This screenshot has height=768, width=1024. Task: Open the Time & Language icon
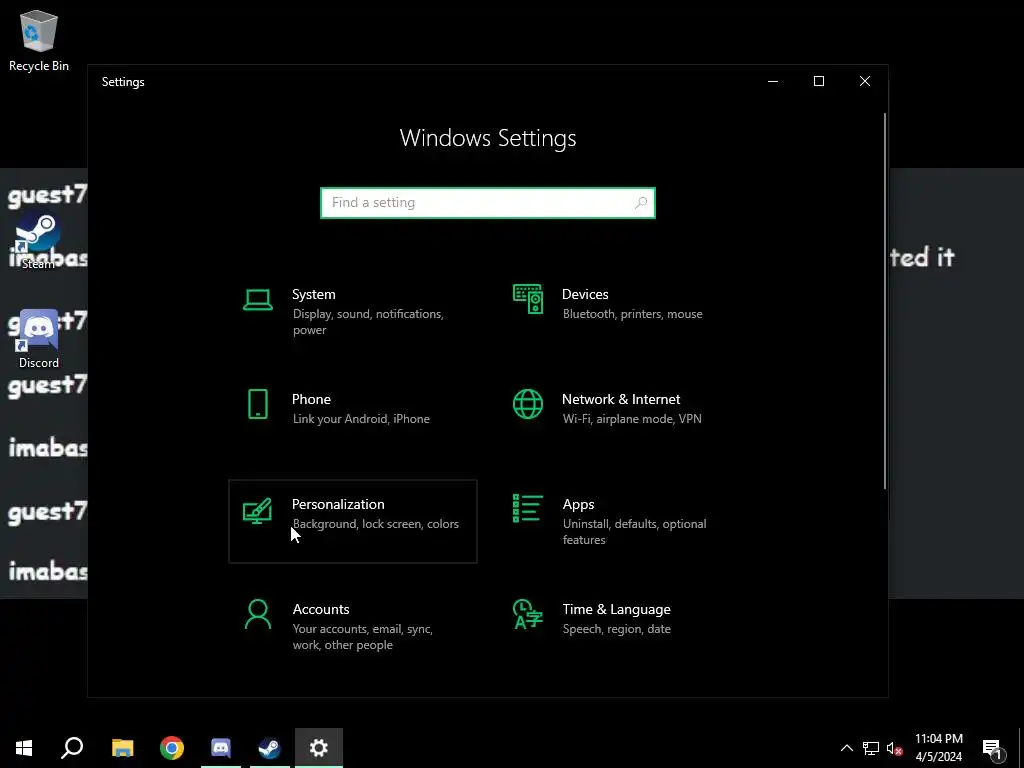[x=528, y=614]
